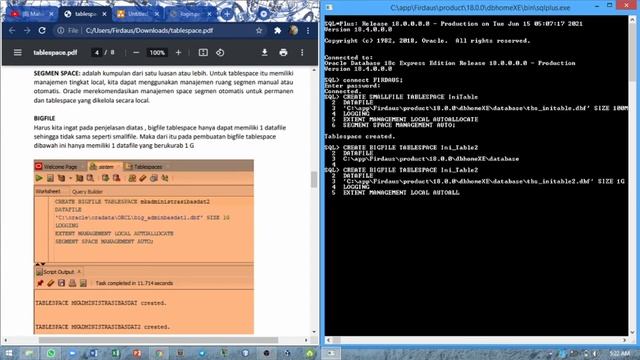Click the PDF scroll right arrow

click(x=306, y=340)
